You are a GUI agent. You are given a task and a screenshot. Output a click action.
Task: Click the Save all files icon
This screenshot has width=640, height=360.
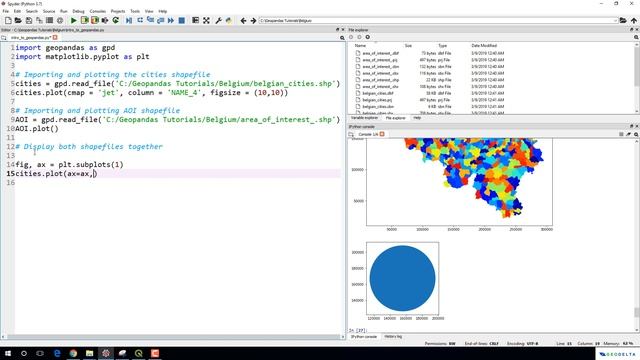click(x=39, y=20)
